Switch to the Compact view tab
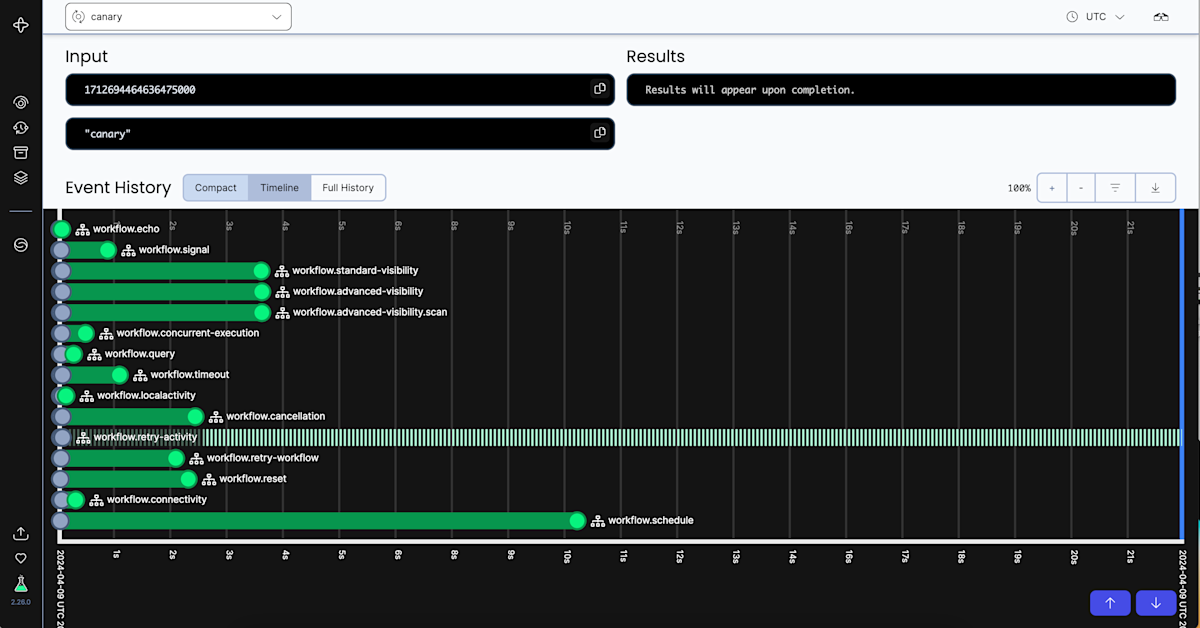 (x=216, y=188)
